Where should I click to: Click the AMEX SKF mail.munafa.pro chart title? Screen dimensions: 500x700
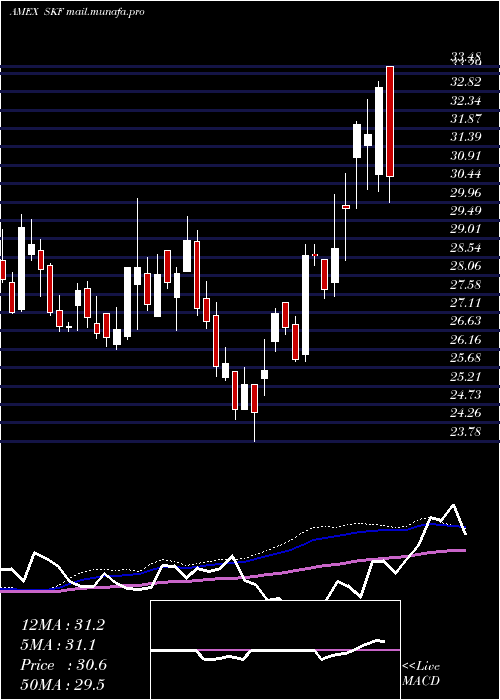point(77,12)
